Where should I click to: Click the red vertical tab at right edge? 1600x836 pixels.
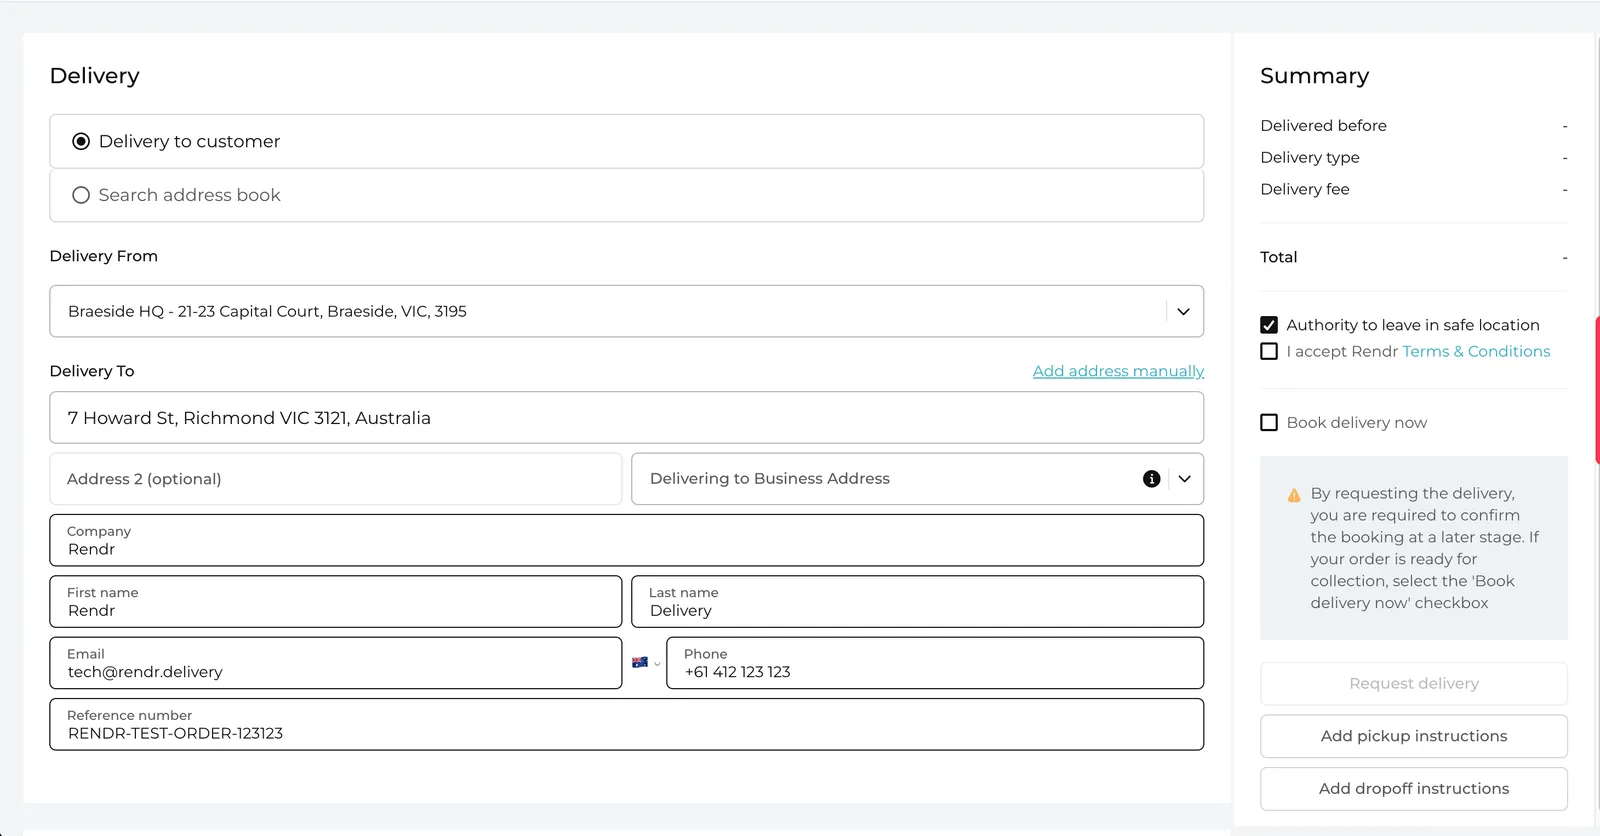1597,390
